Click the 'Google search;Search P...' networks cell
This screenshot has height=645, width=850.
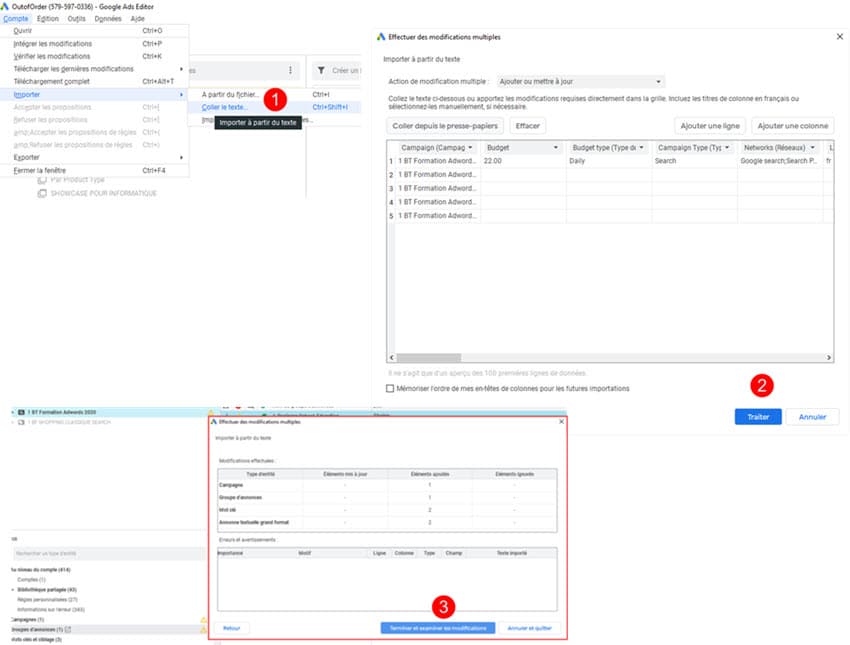(780, 161)
